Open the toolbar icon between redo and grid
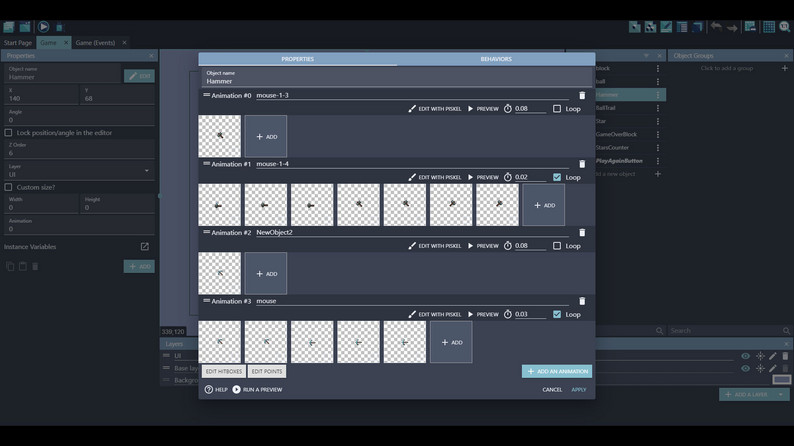The image size is (794, 446). point(750,27)
